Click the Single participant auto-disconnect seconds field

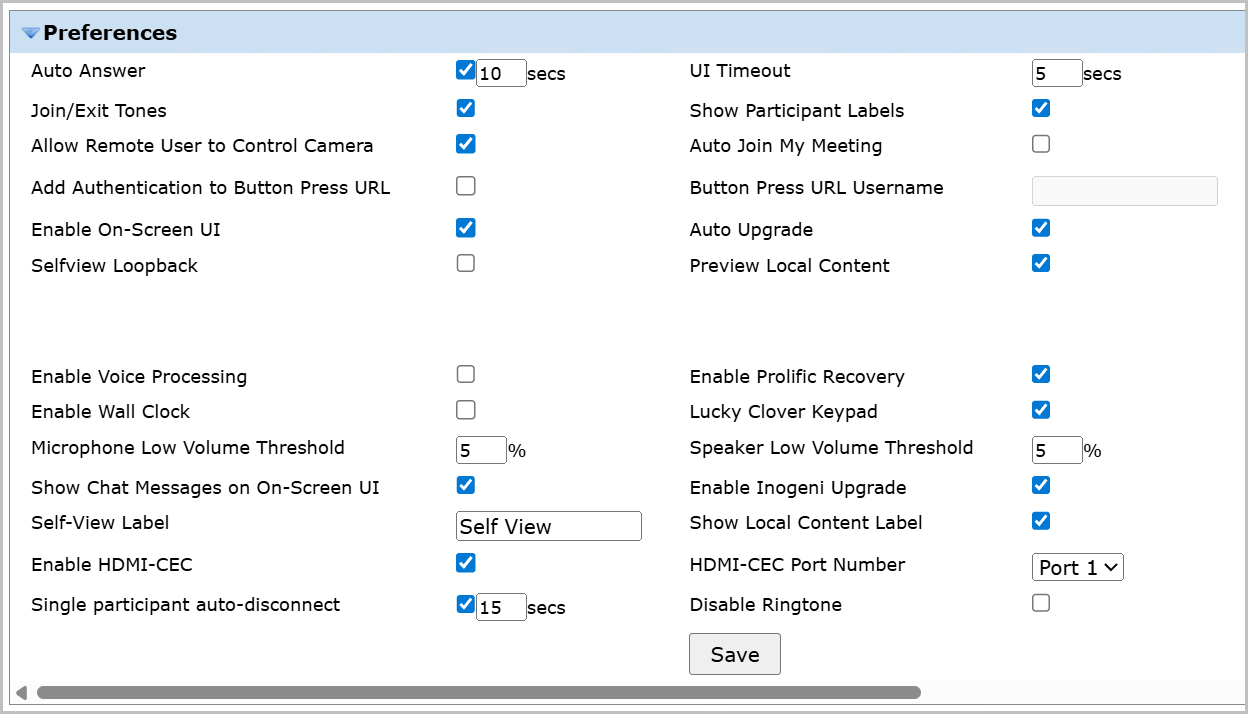coord(501,607)
